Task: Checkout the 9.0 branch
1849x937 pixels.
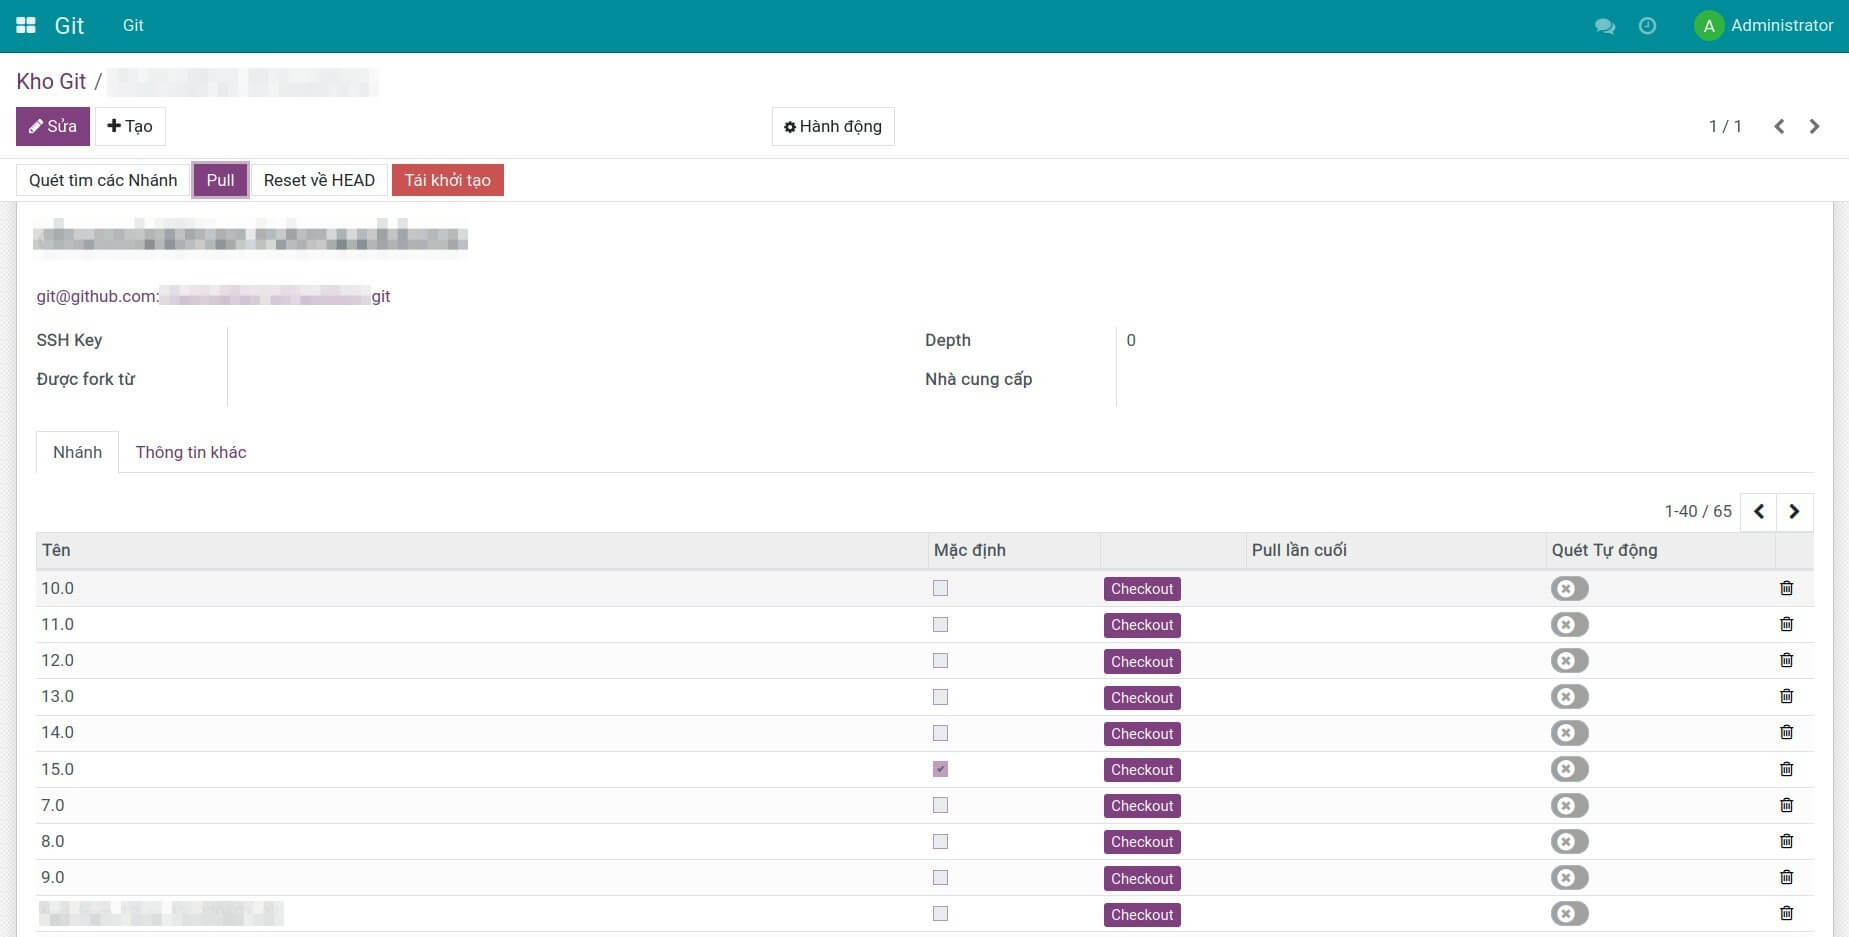Action: click(x=1142, y=878)
